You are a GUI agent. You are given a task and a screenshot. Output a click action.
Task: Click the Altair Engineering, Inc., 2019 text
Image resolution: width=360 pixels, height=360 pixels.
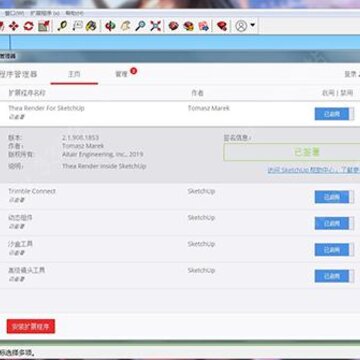(103, 154)
